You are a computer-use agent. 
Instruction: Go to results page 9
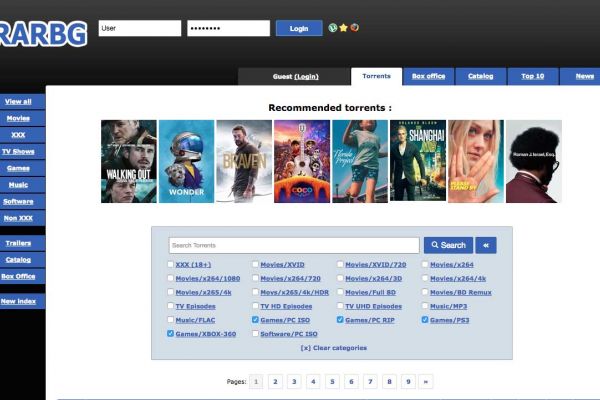(408, 382)
